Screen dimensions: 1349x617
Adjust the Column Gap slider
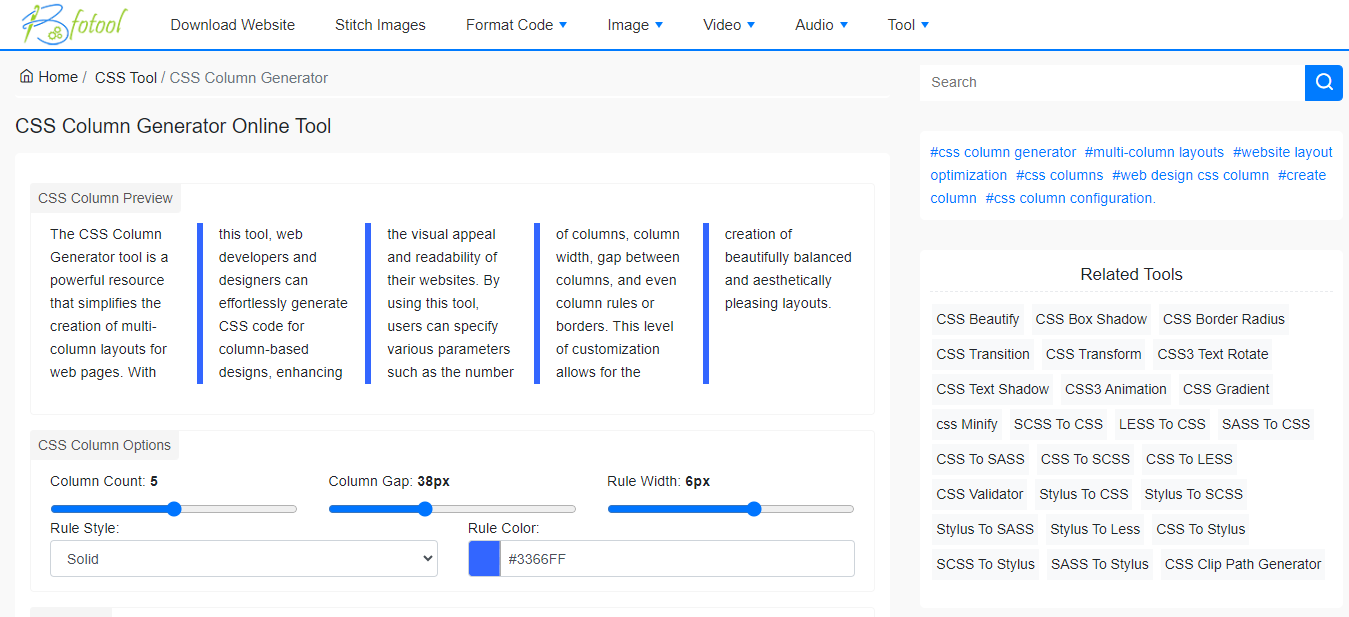[x=425, y=509]
